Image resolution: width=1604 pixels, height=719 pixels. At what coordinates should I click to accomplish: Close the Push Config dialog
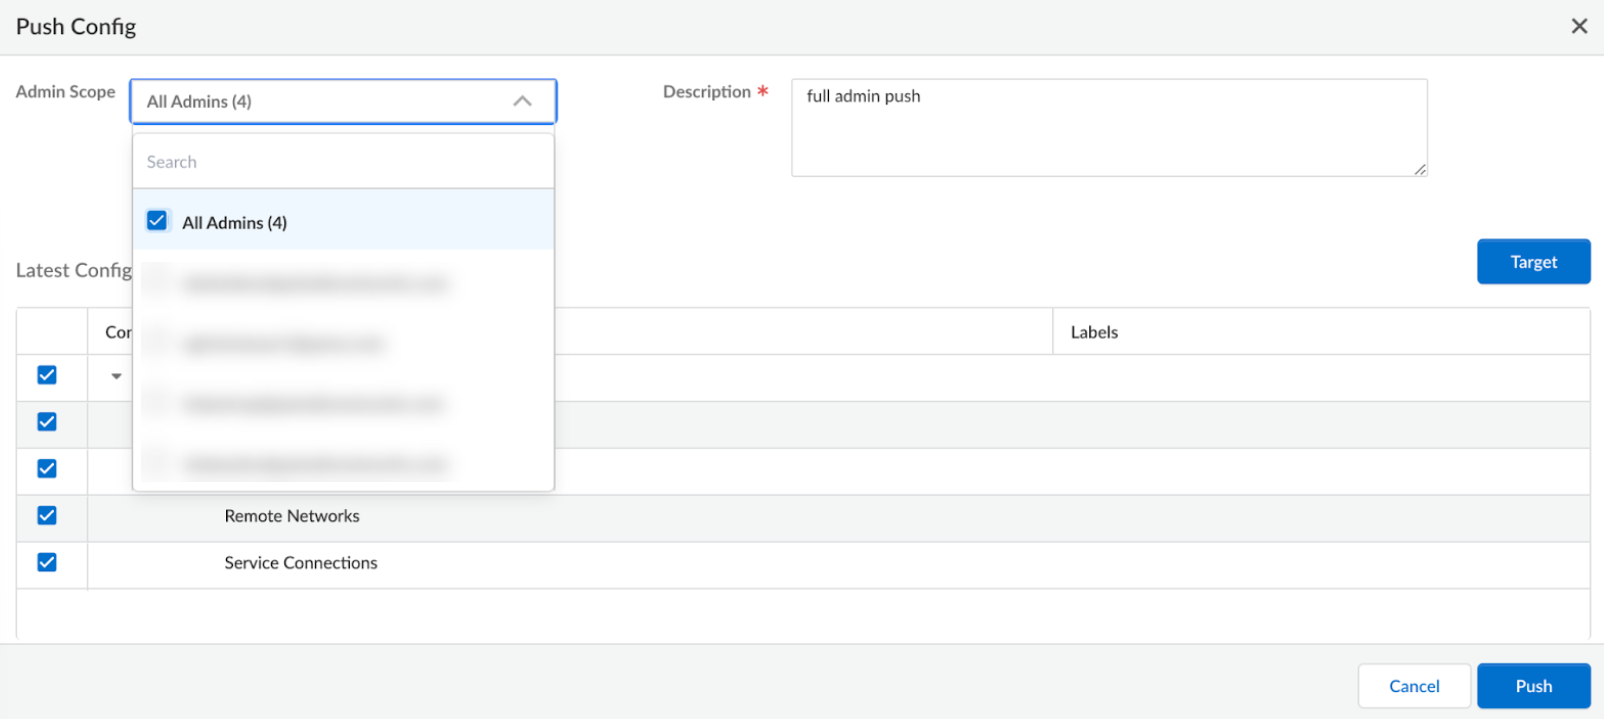pyautogui.click(x=1579, y=26)
